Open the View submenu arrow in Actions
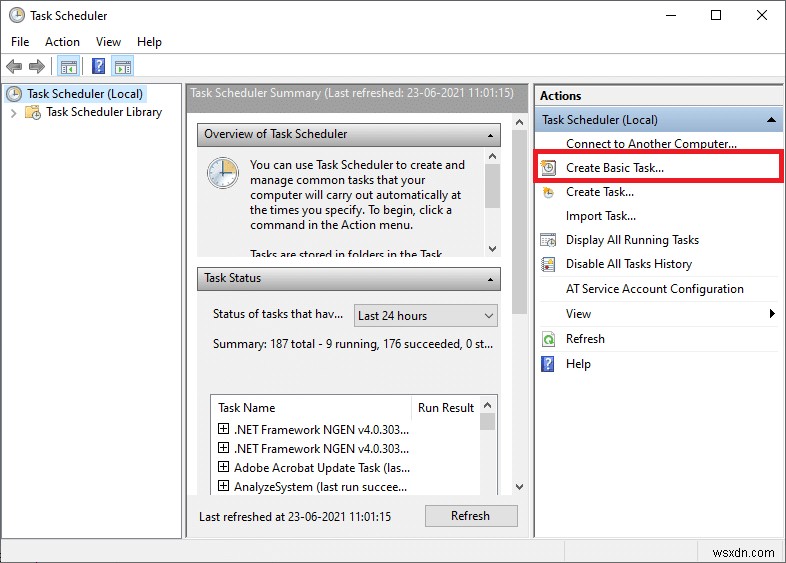This screenshot has width=786, height=563. pos(772,314)
